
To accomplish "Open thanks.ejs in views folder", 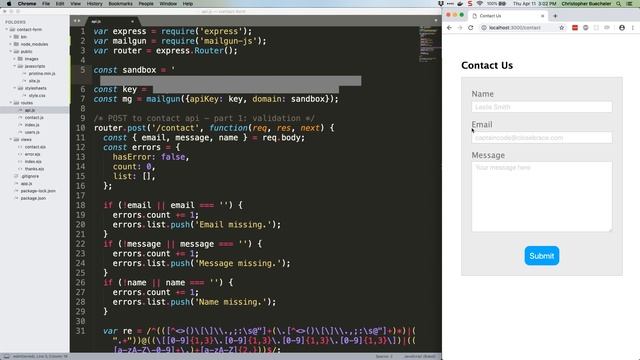I will coord(34,169).
